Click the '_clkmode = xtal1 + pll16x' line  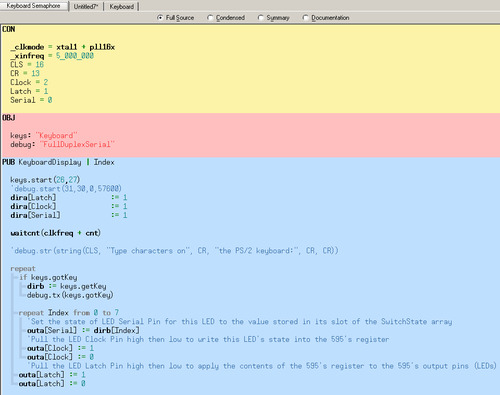click(63, 47)
